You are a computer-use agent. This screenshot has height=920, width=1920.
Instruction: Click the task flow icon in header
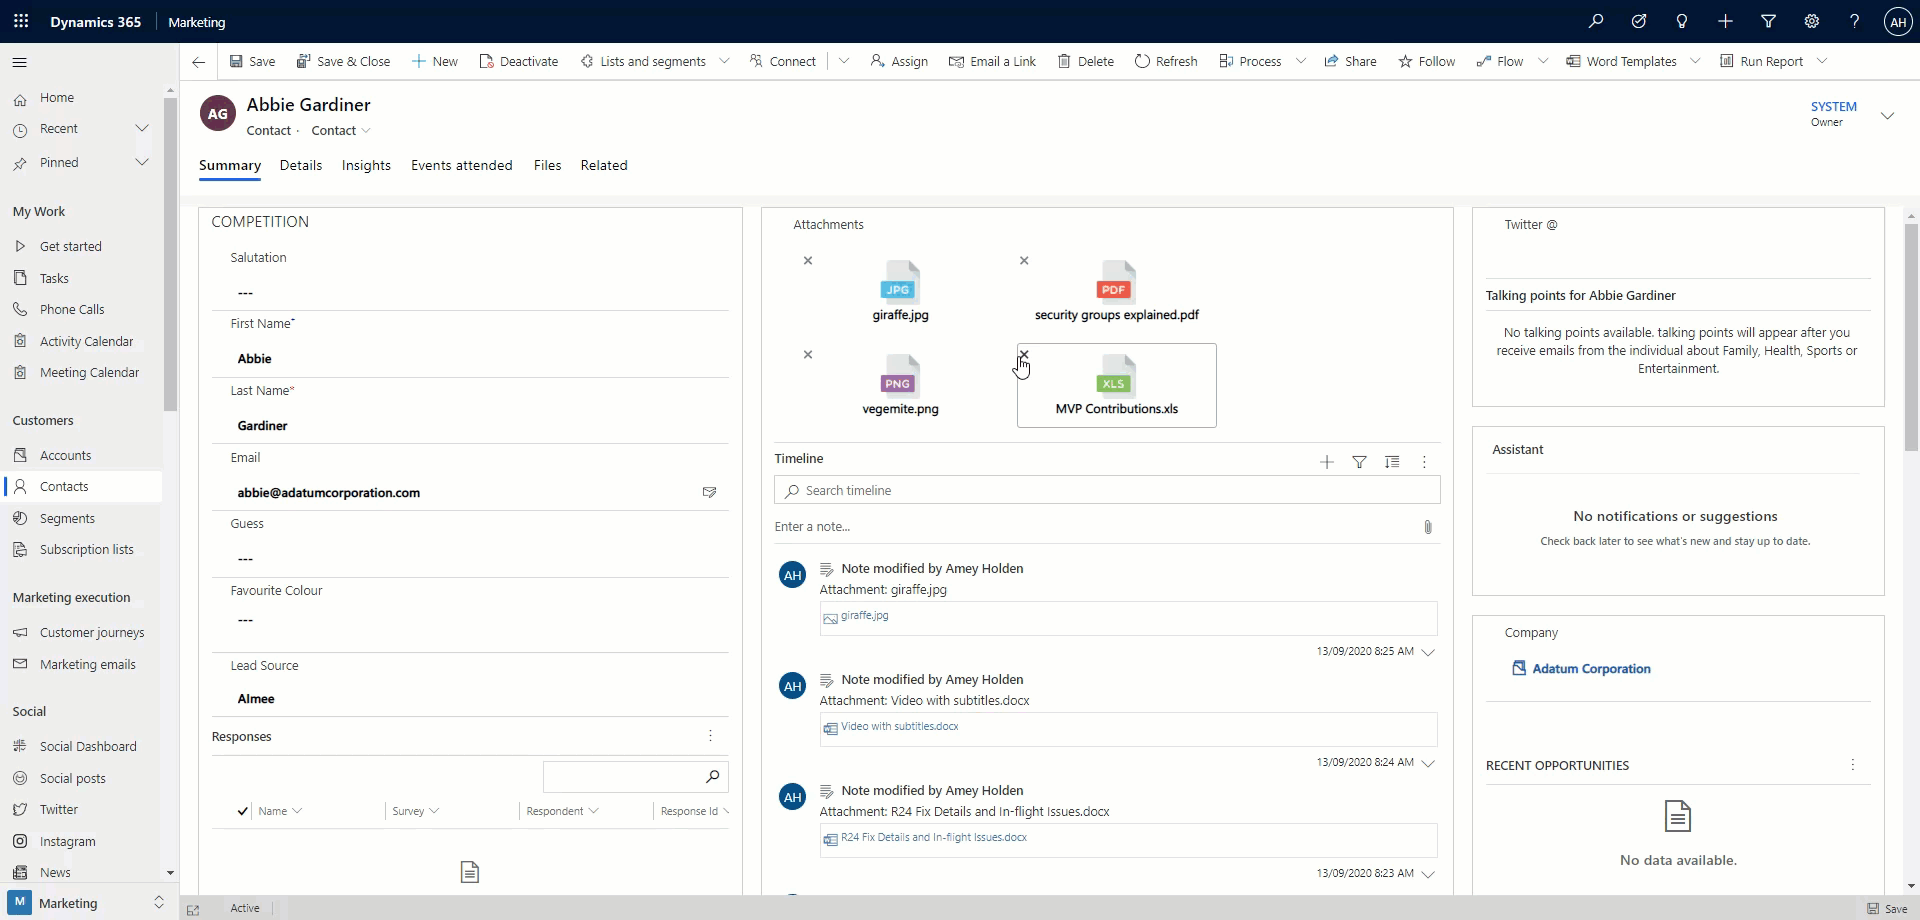pyautogui.click(x=1639, y=21)
